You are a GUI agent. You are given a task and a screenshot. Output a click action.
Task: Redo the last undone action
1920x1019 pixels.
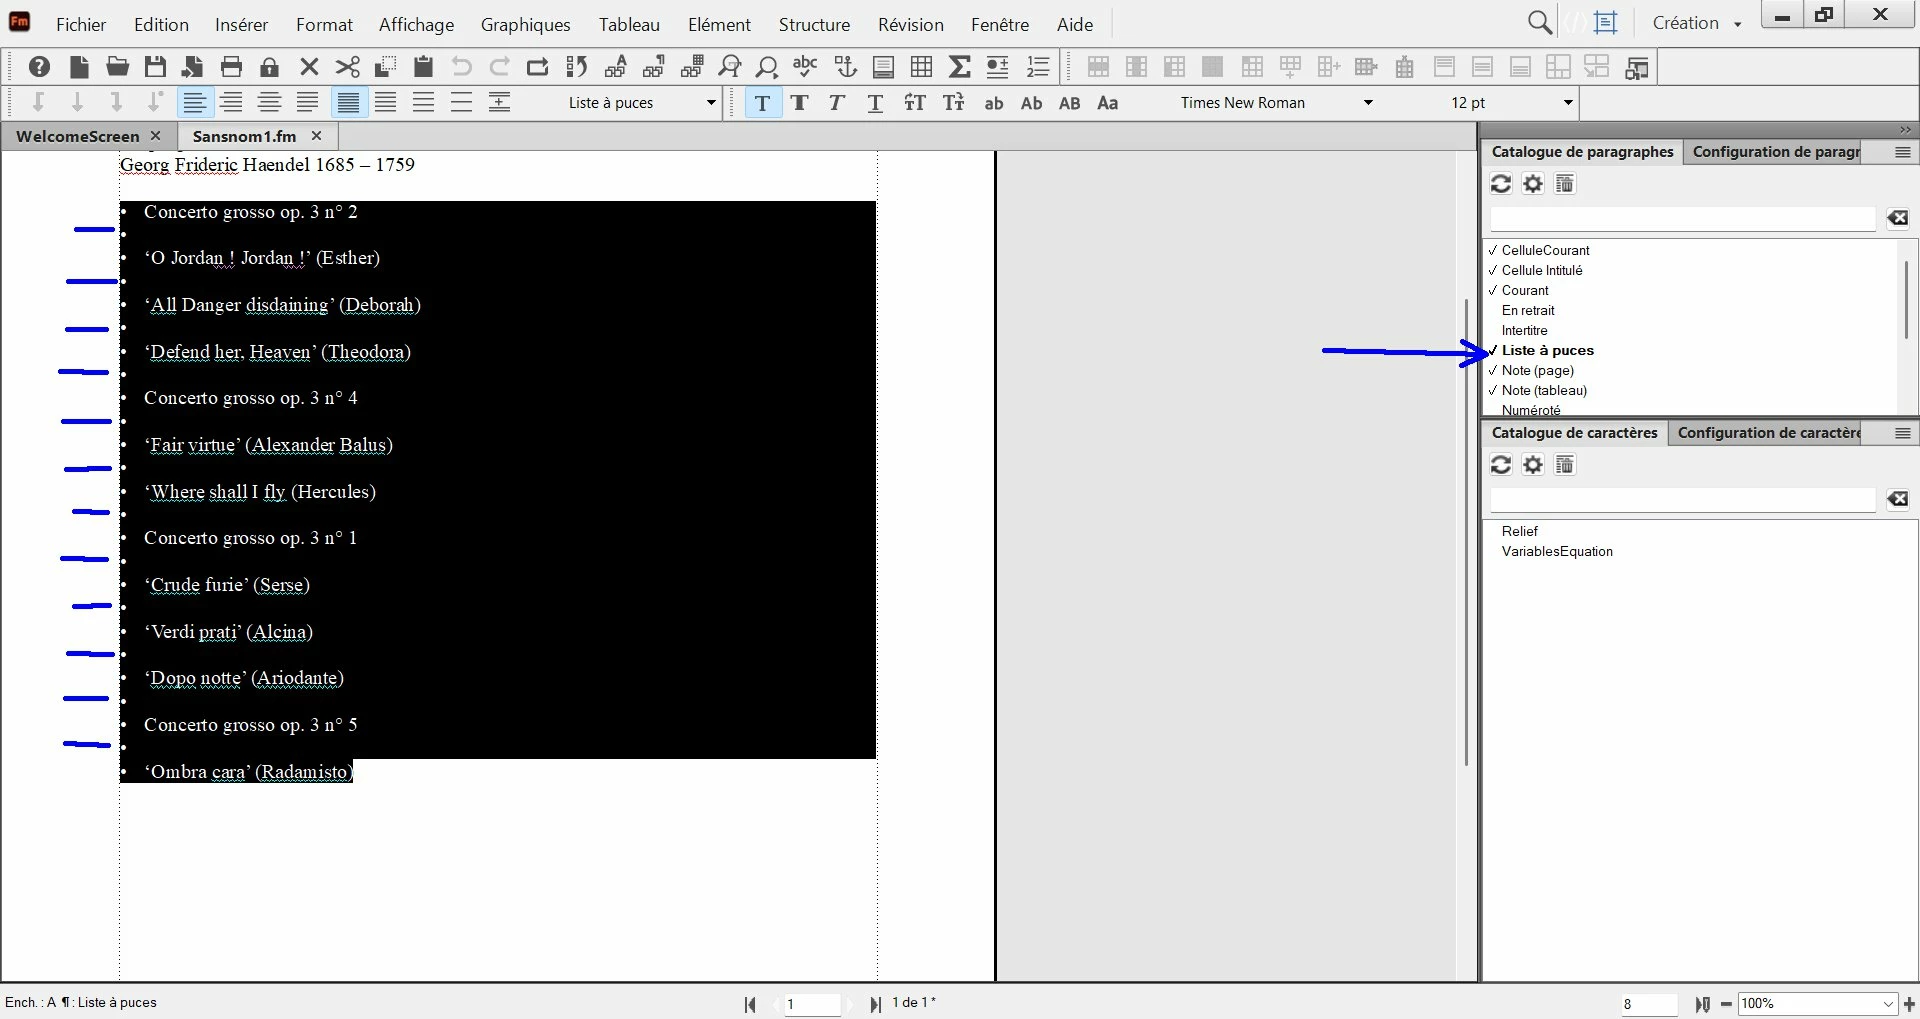499,67
